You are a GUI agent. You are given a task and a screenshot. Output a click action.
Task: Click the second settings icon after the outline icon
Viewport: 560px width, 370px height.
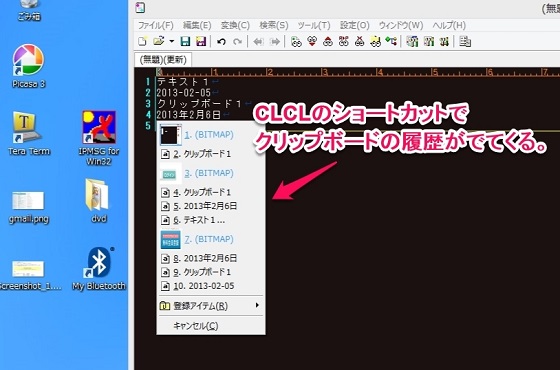429,42
